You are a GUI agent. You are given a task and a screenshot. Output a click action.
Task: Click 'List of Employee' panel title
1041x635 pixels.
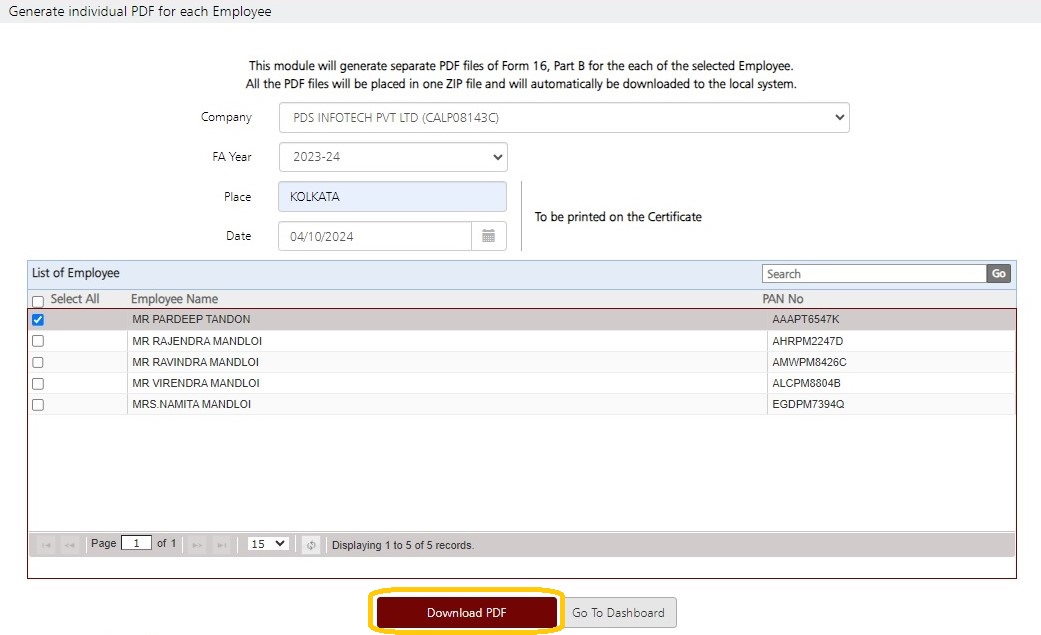pos(76,273)
